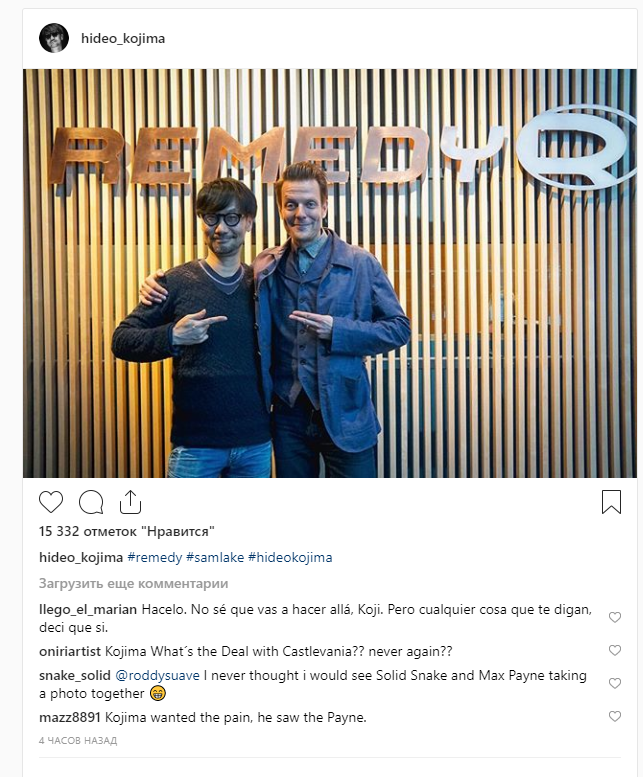Open the #hideokojima hashtag
Image resolution: width=643 pixels, height=777 pixels.
pyautogui.click(x=290, y=557)
